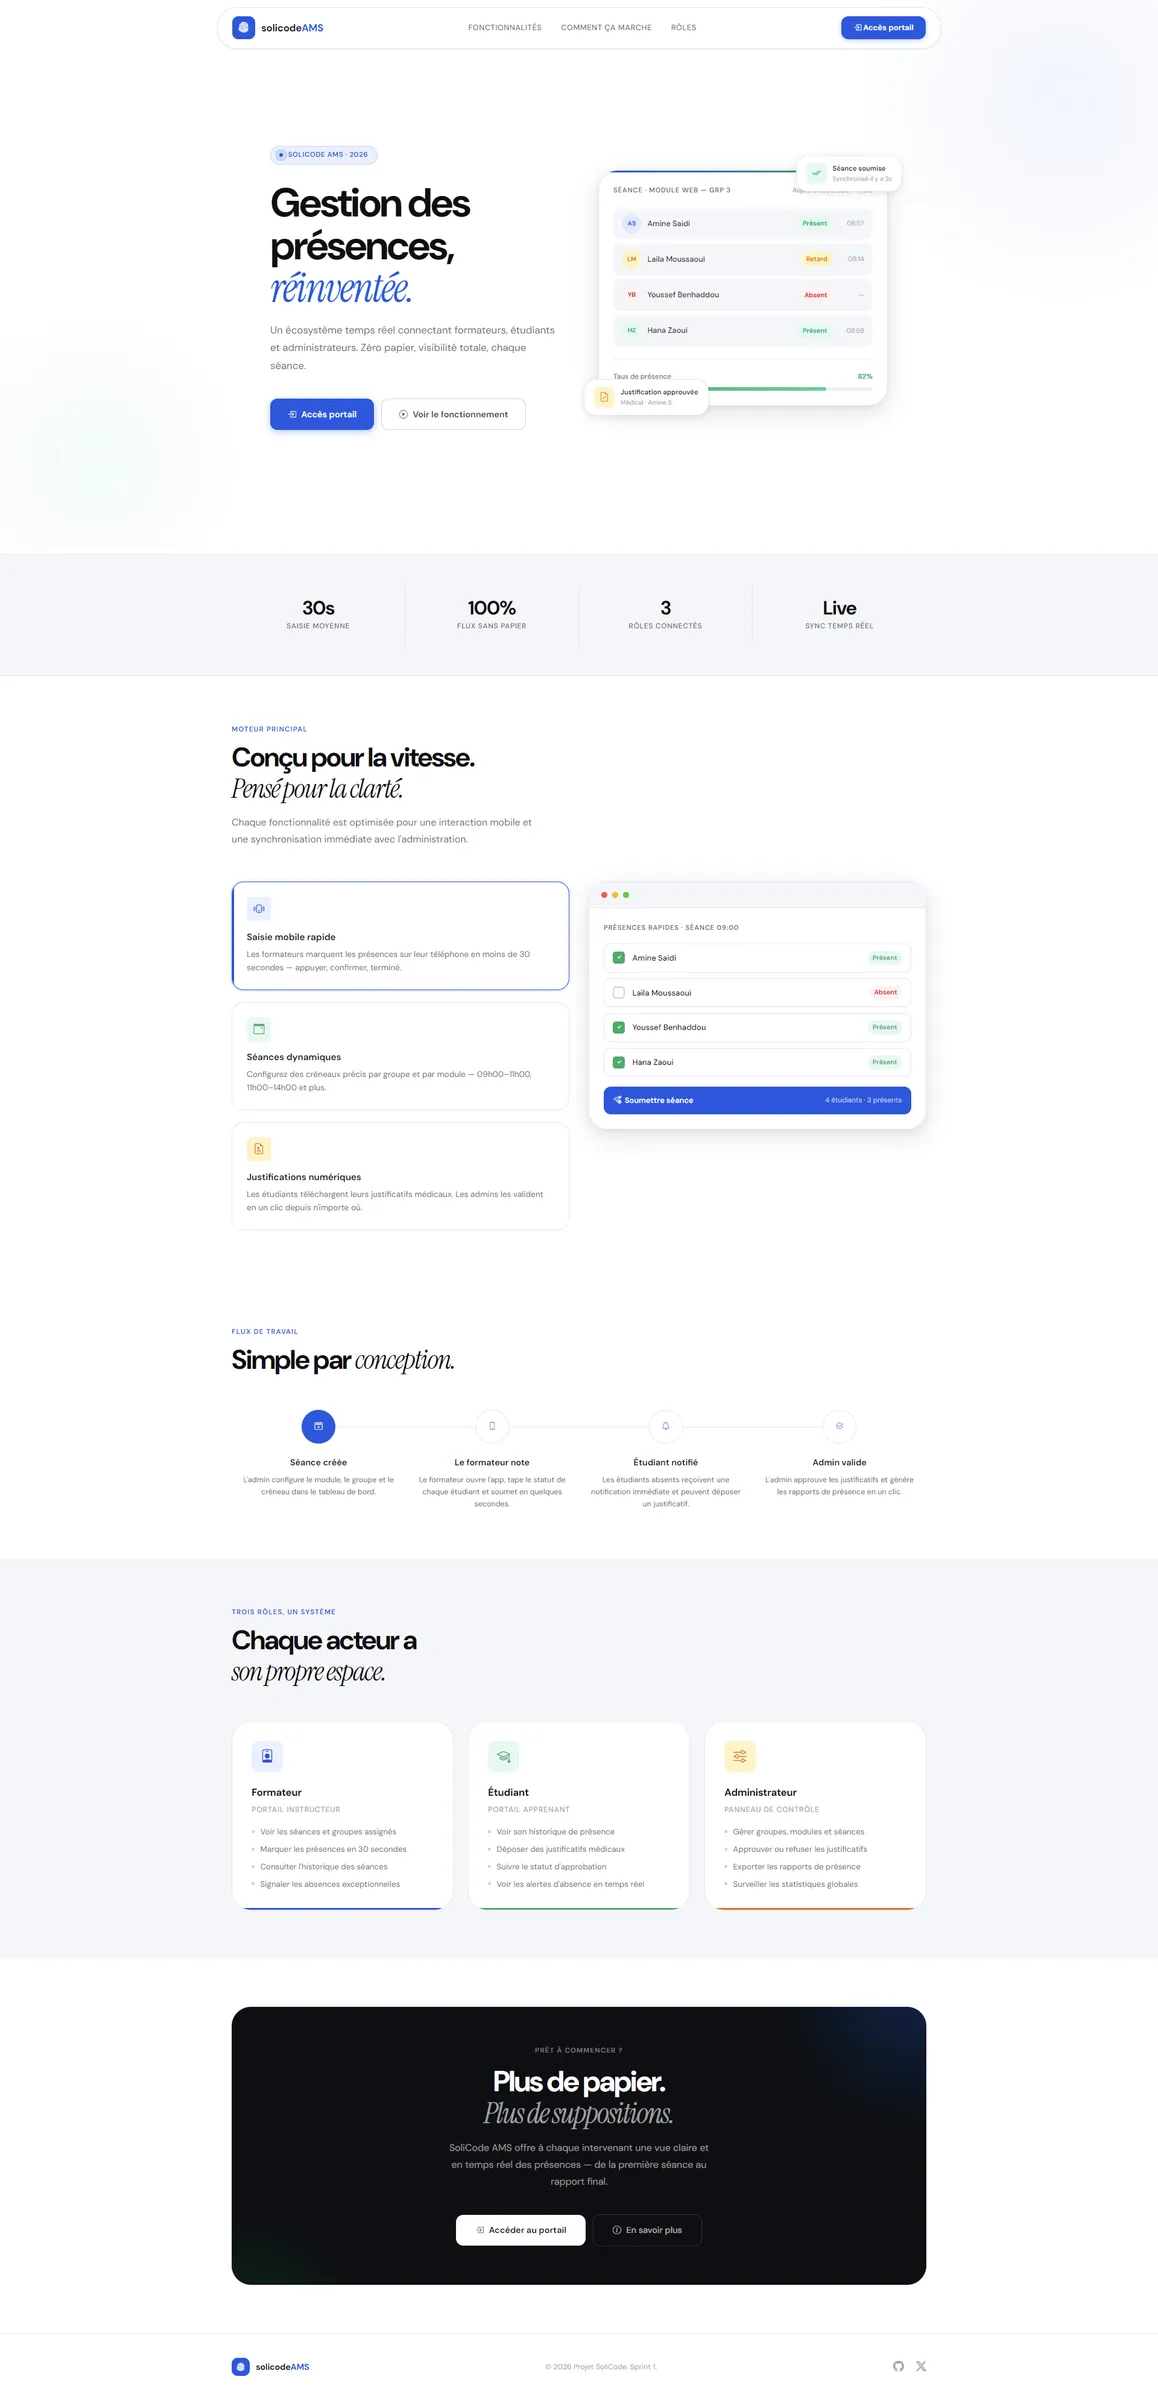The image size is (1158, 2400).
Task: Open the Fonctionnalités nav link
Action: [x=505, y=28]
